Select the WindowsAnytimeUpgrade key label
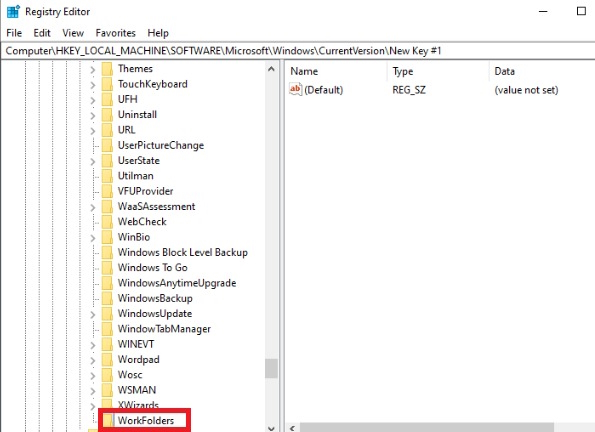 (x=177, y=283)
